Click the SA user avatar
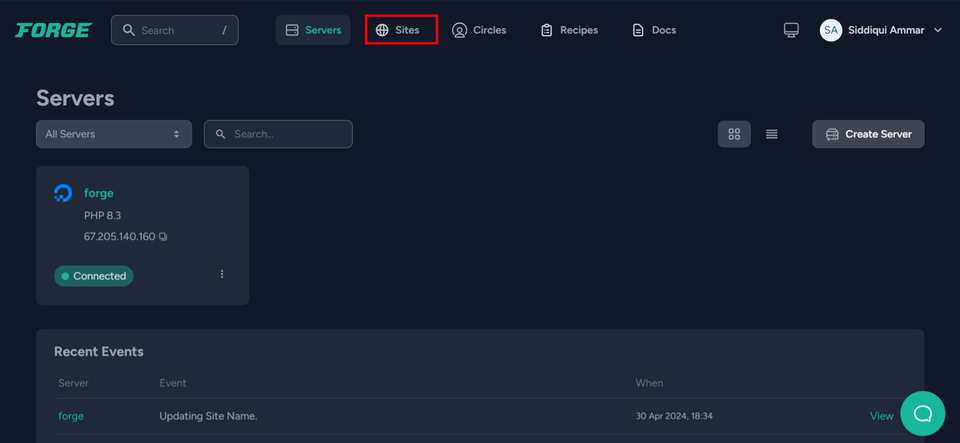 [830, 30]
